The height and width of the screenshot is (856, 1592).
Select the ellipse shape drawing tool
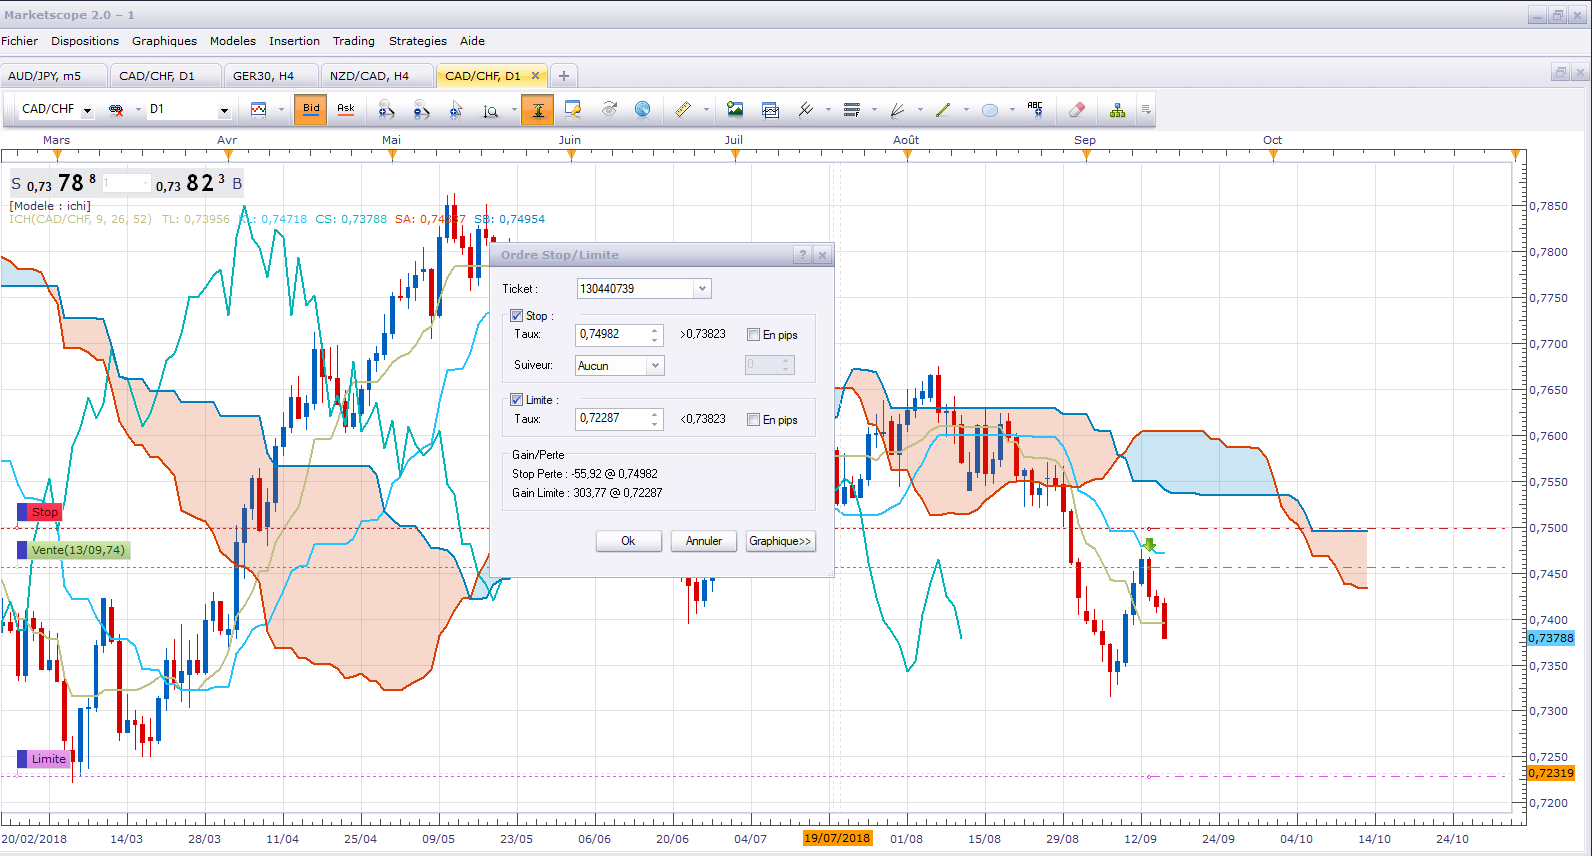(990, 110)
